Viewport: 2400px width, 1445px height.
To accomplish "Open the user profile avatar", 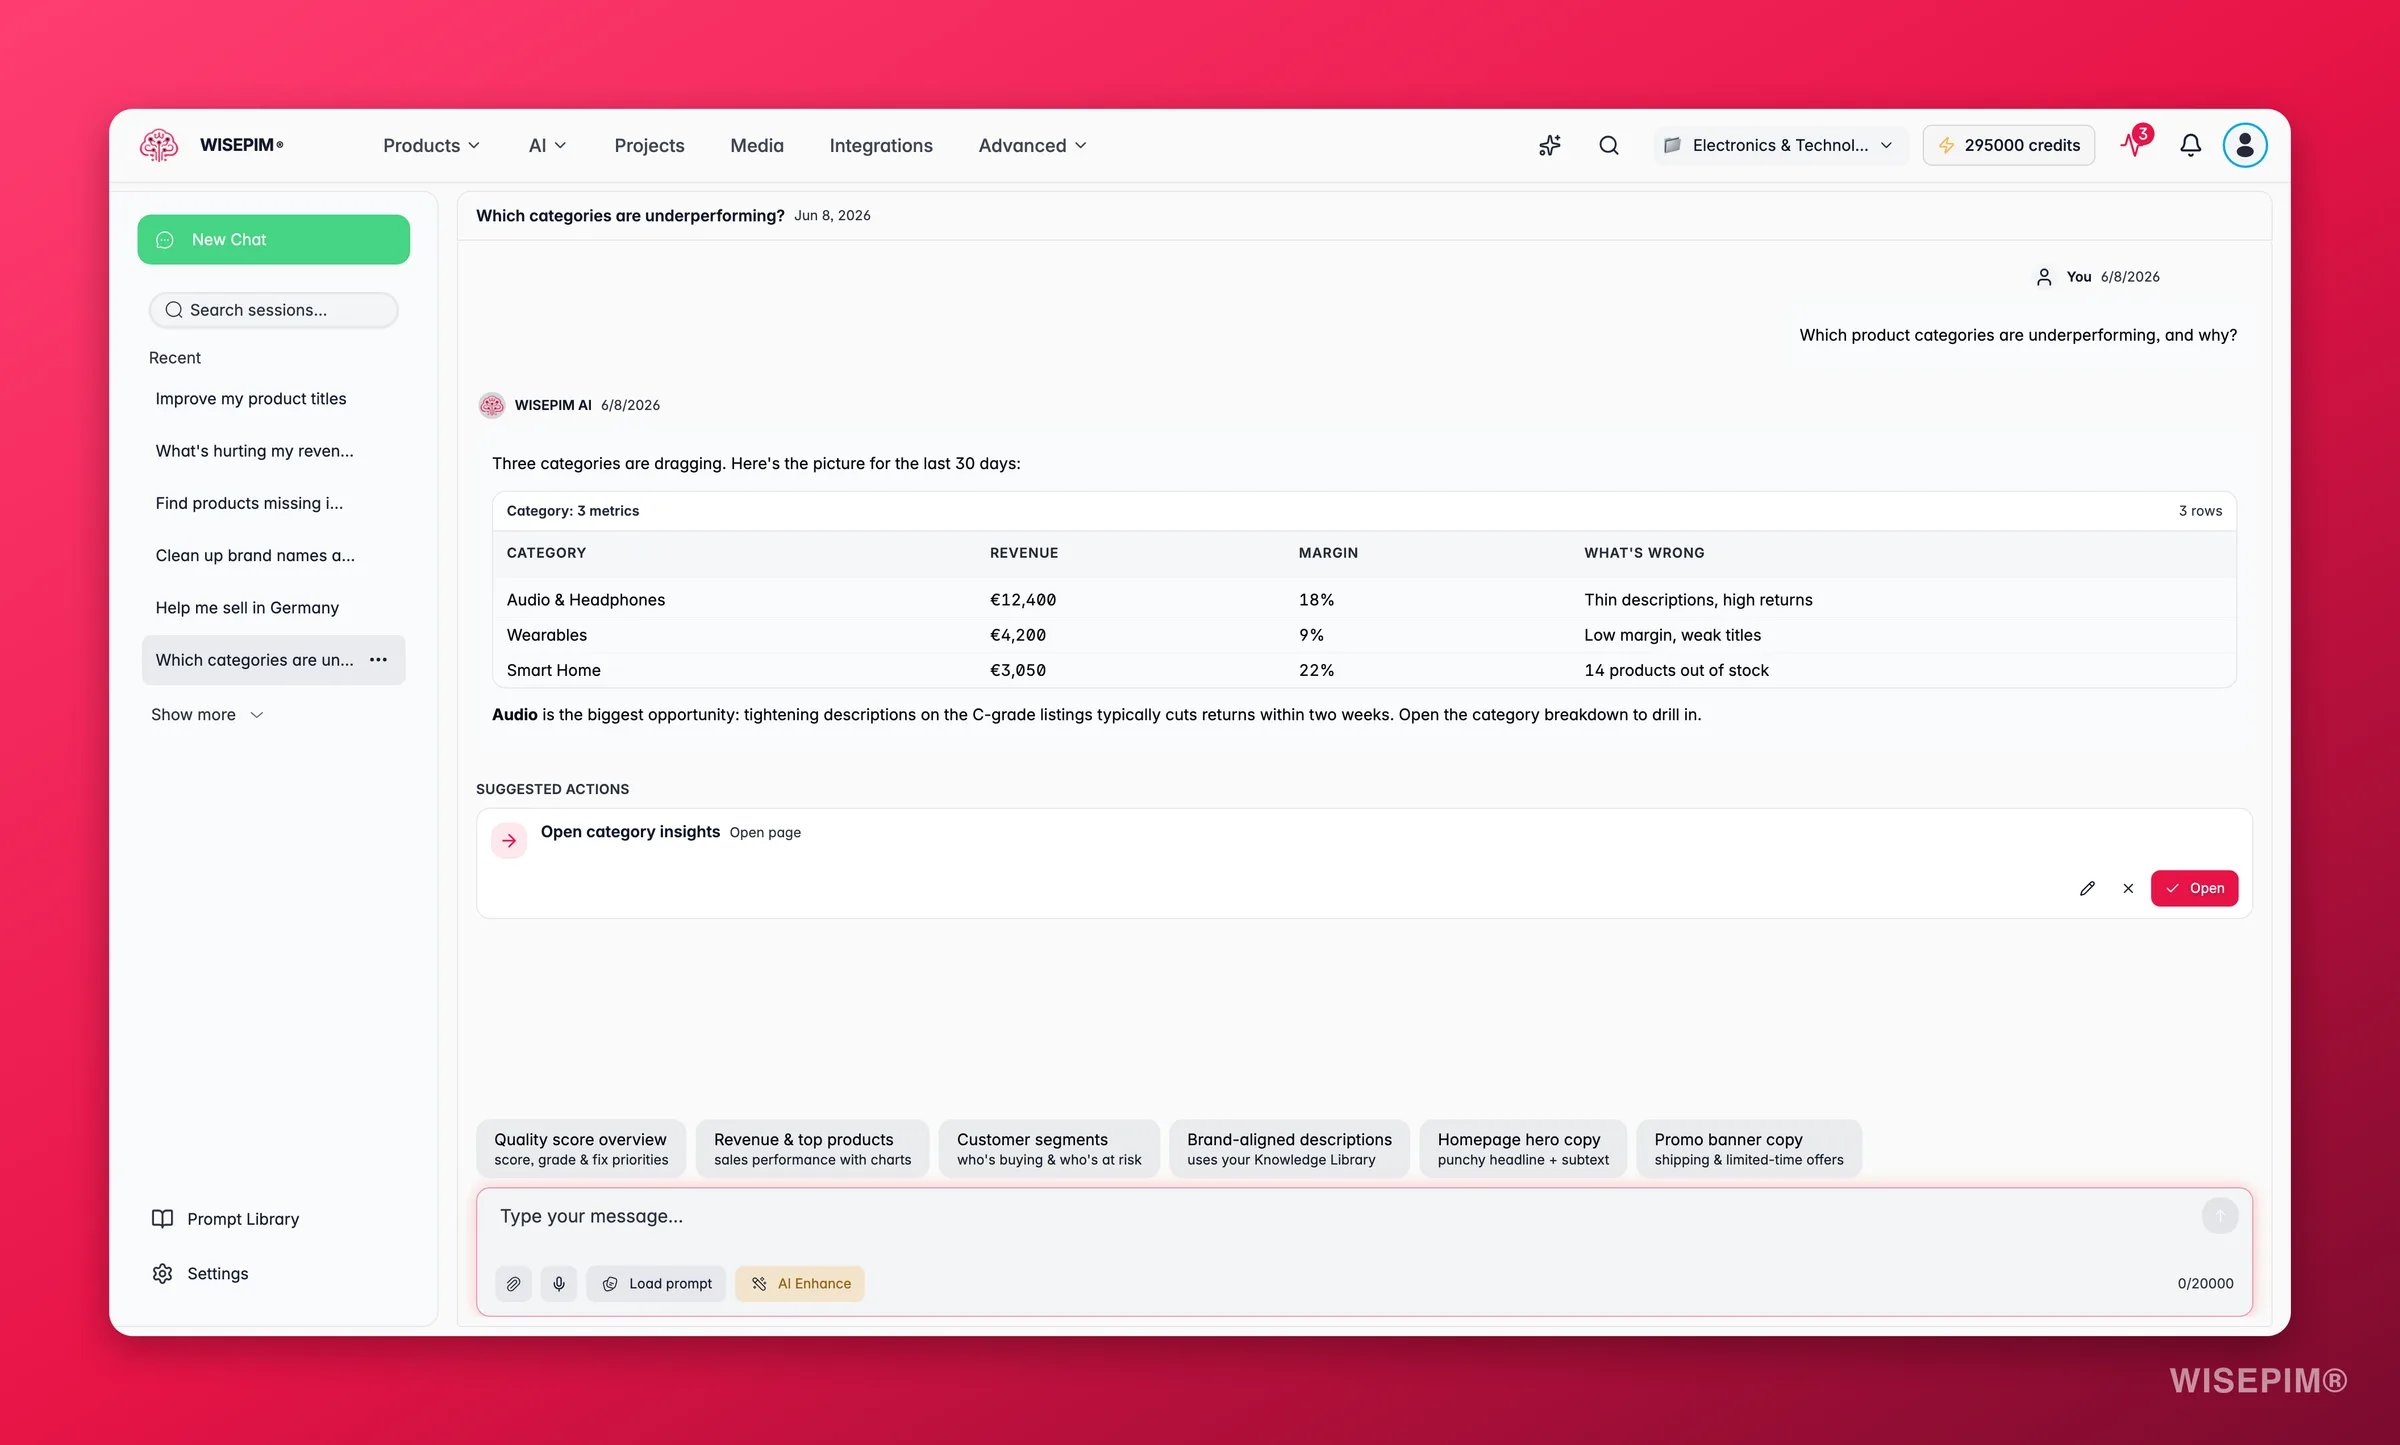I will (2244, 145).
